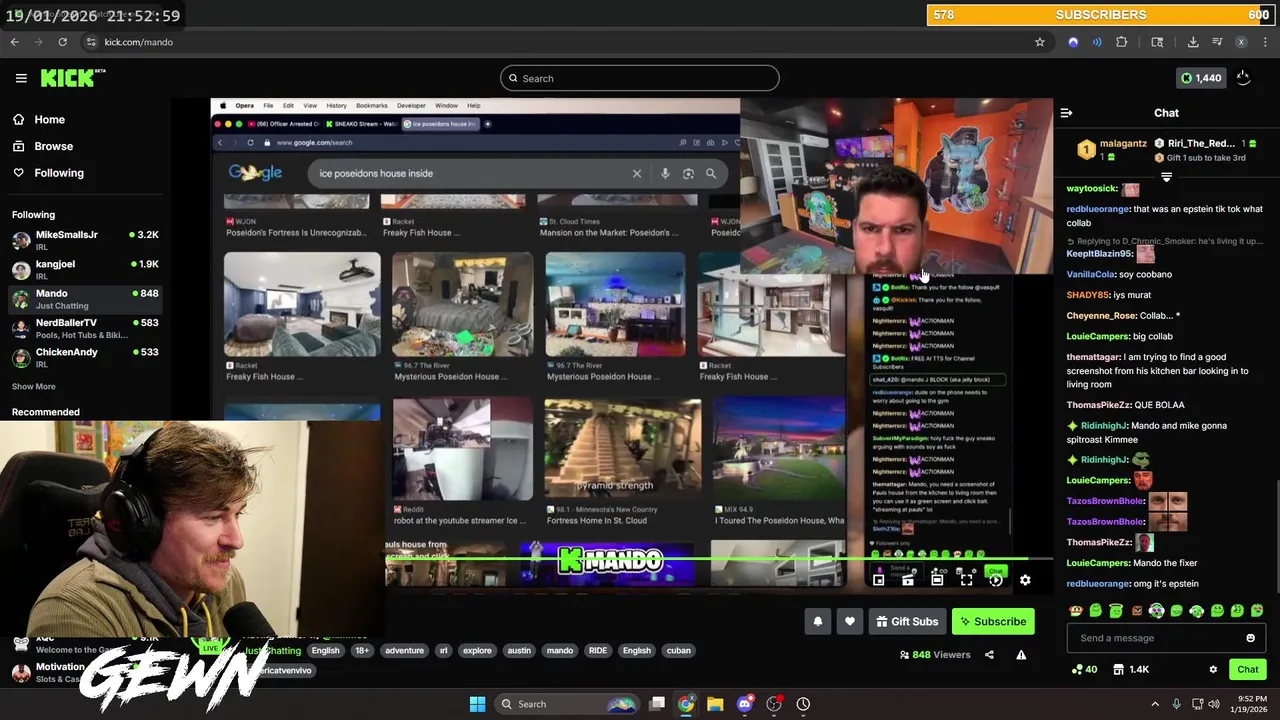This screenshot has height=720, width=1280.
Task: Expand gift leaderboard chevron under Chat
Action: [x=1166, y=177]
